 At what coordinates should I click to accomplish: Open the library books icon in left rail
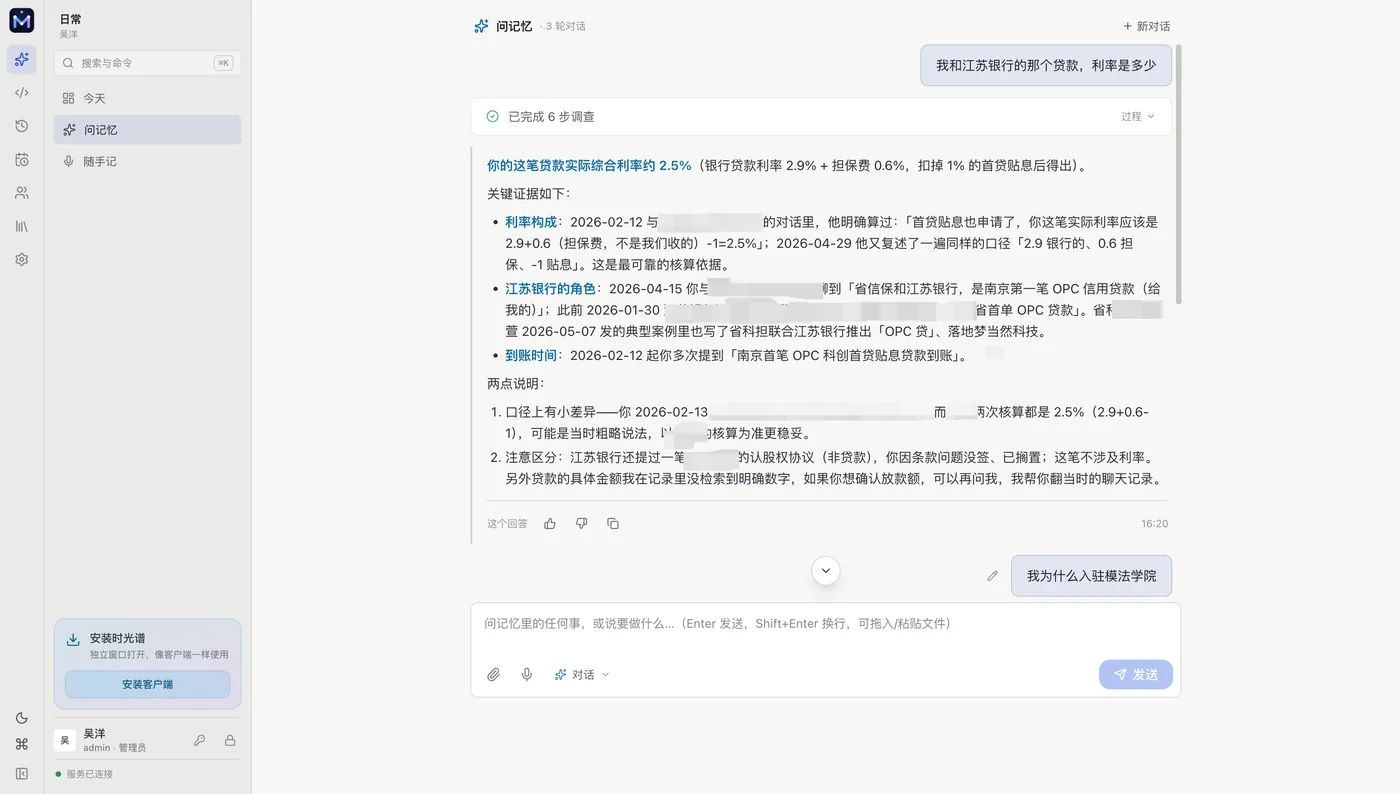[22, 226]
